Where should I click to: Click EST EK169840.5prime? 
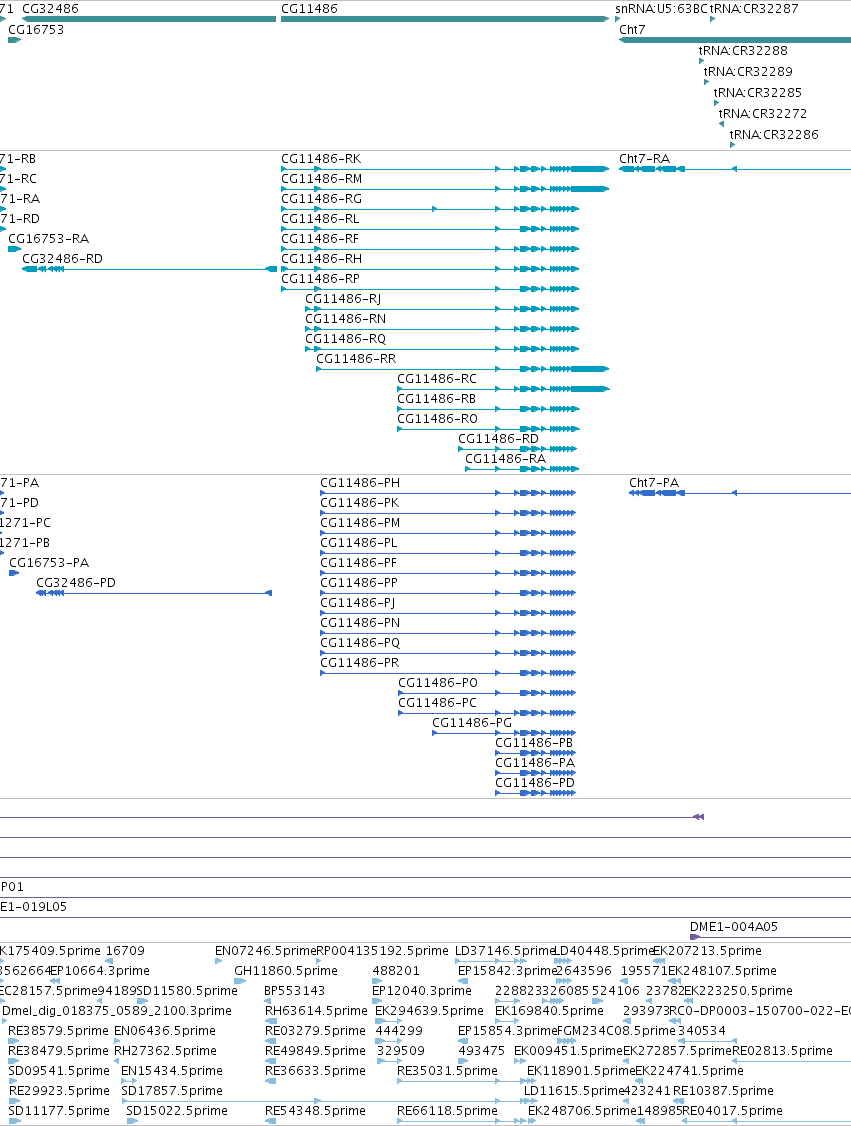[549, 1010]
